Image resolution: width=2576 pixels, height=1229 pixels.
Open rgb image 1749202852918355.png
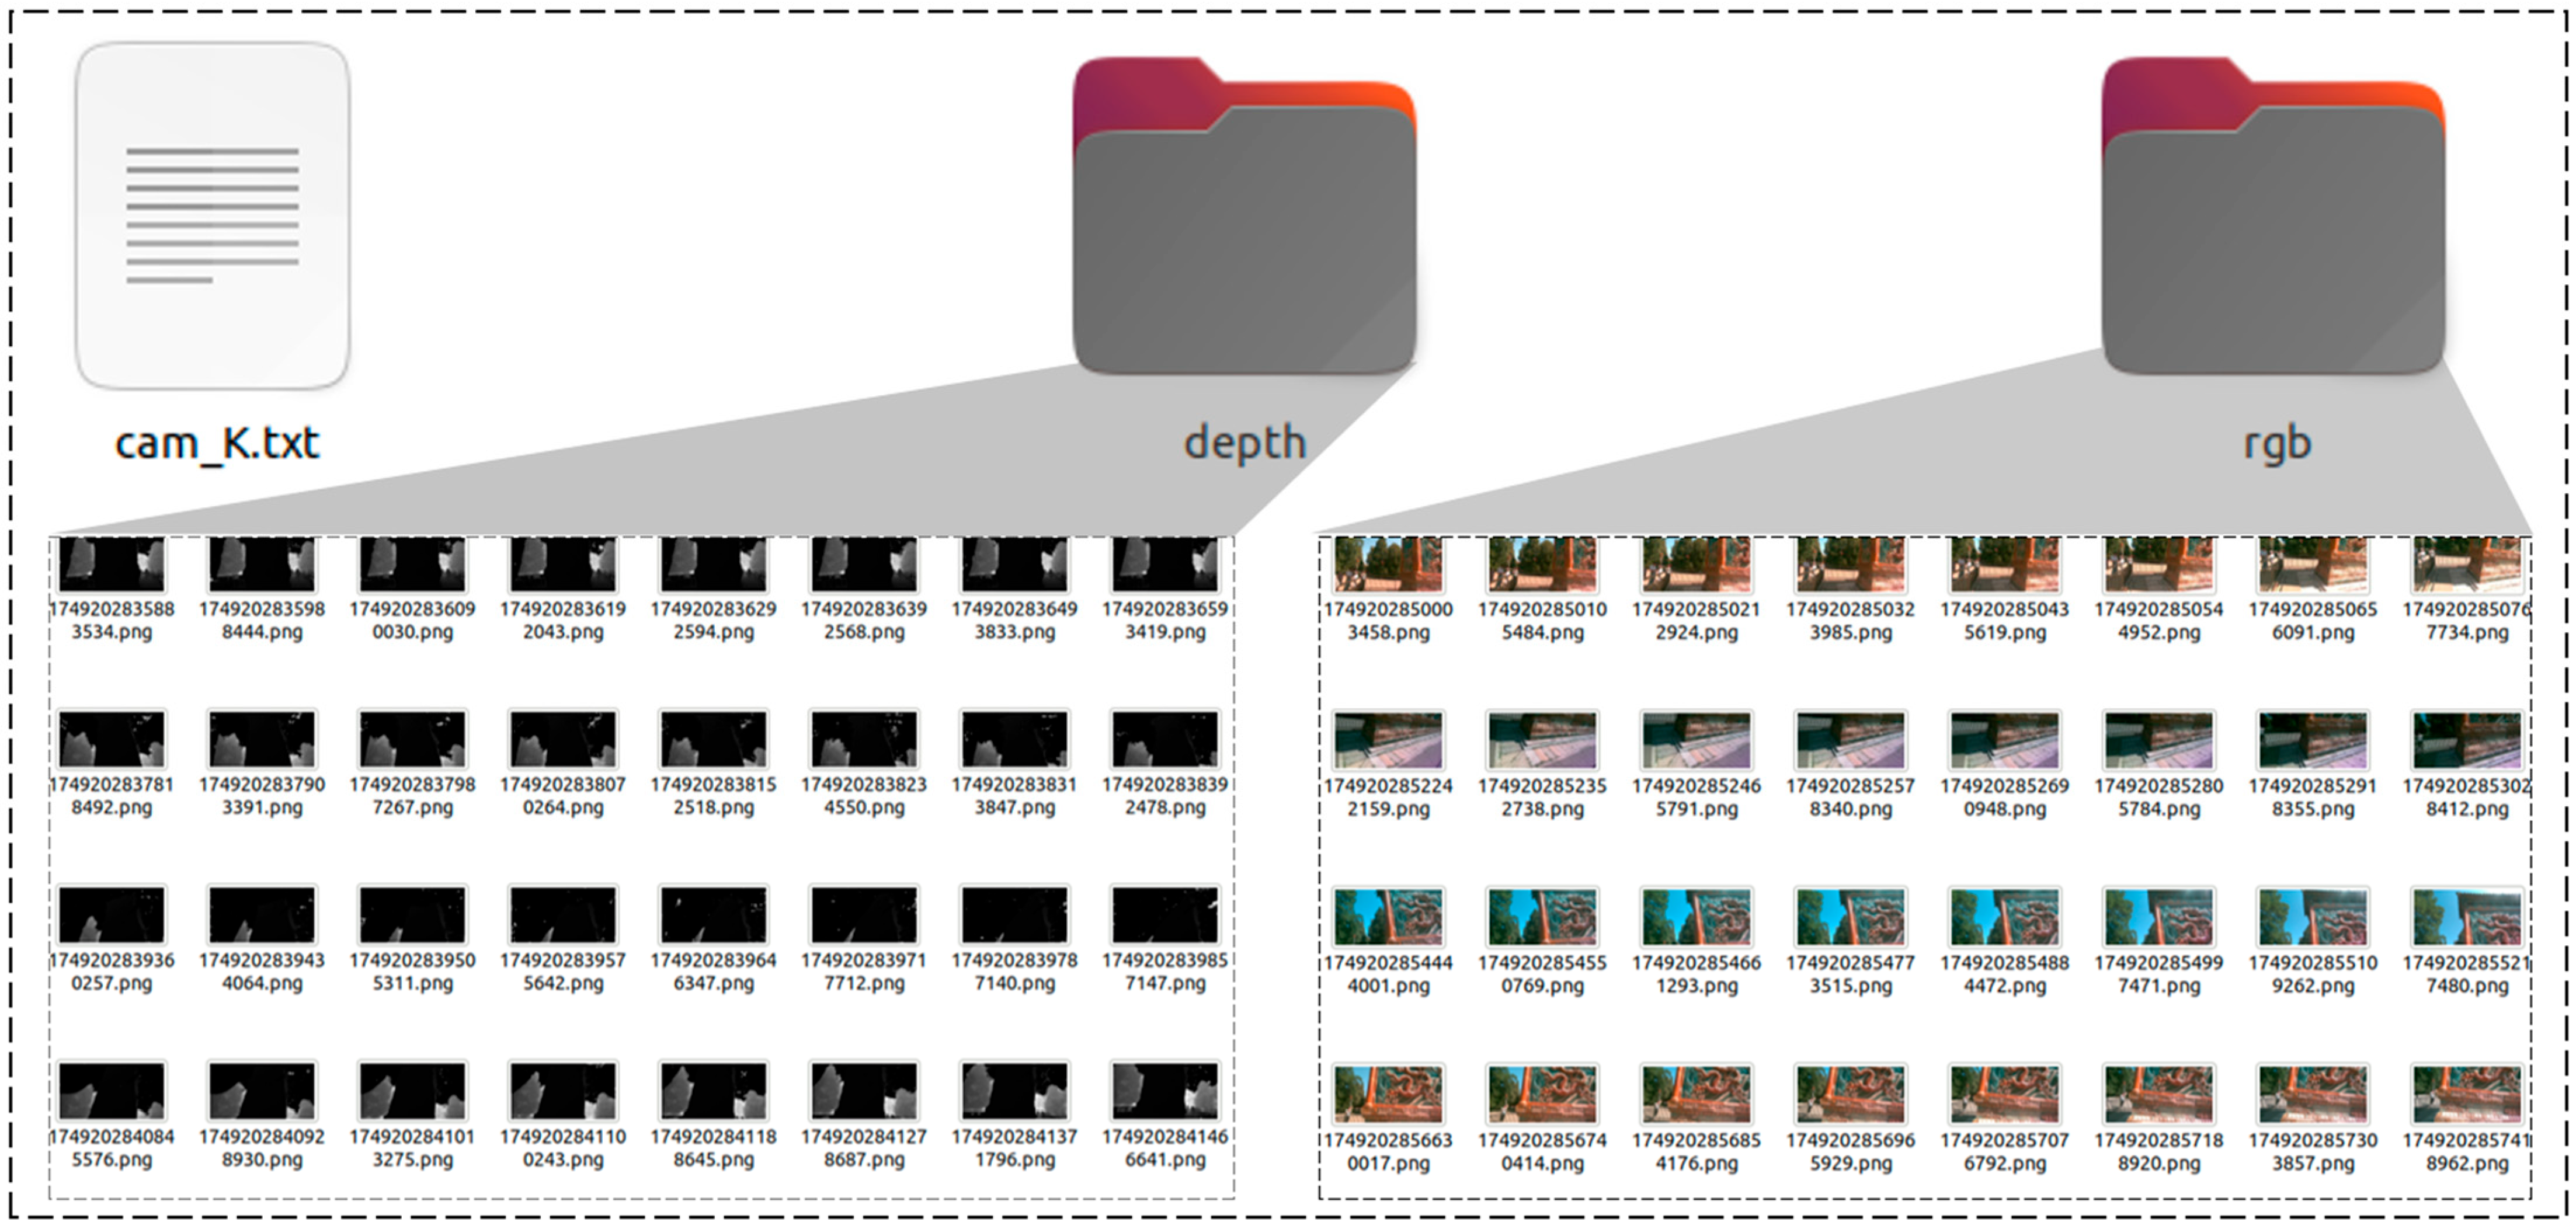[x=2312, y=741]
